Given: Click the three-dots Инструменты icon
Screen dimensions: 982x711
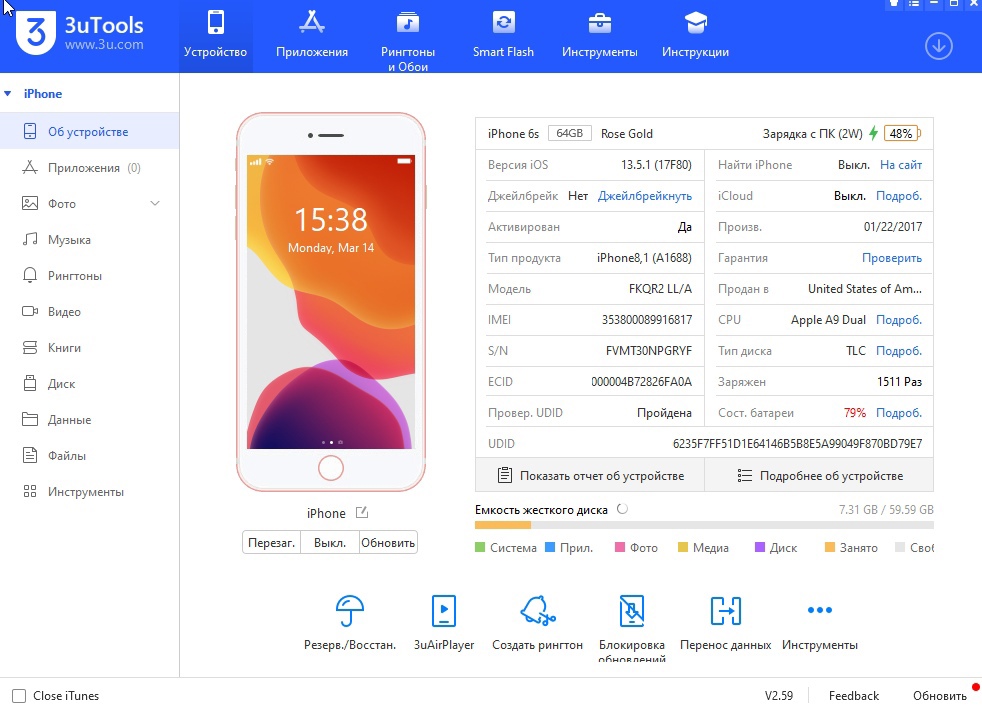Looking at the screenshot, I should coord(819,610).
